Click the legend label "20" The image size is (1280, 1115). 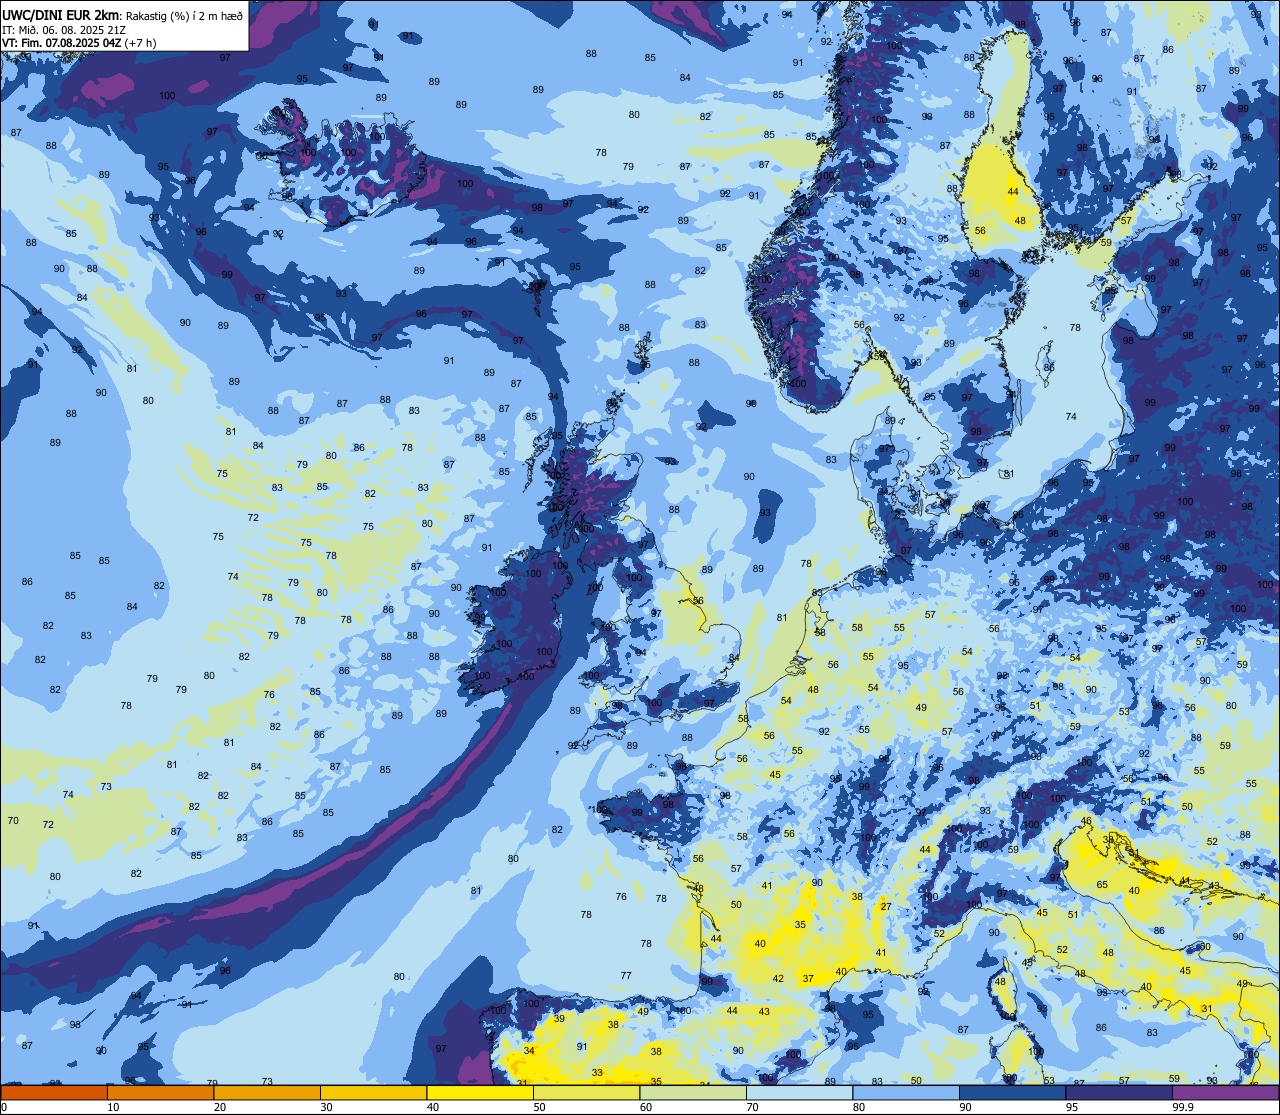point(220,1107)
